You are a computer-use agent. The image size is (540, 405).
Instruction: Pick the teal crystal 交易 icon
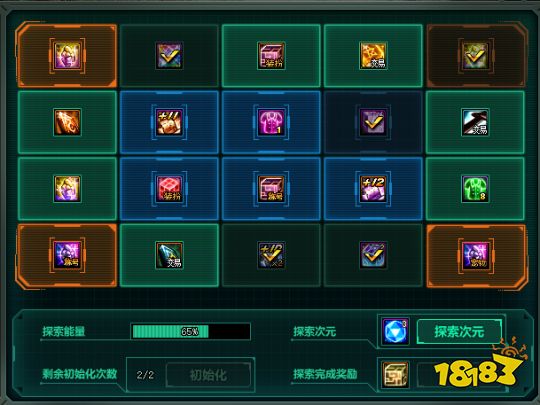click(x=169, y=255)
